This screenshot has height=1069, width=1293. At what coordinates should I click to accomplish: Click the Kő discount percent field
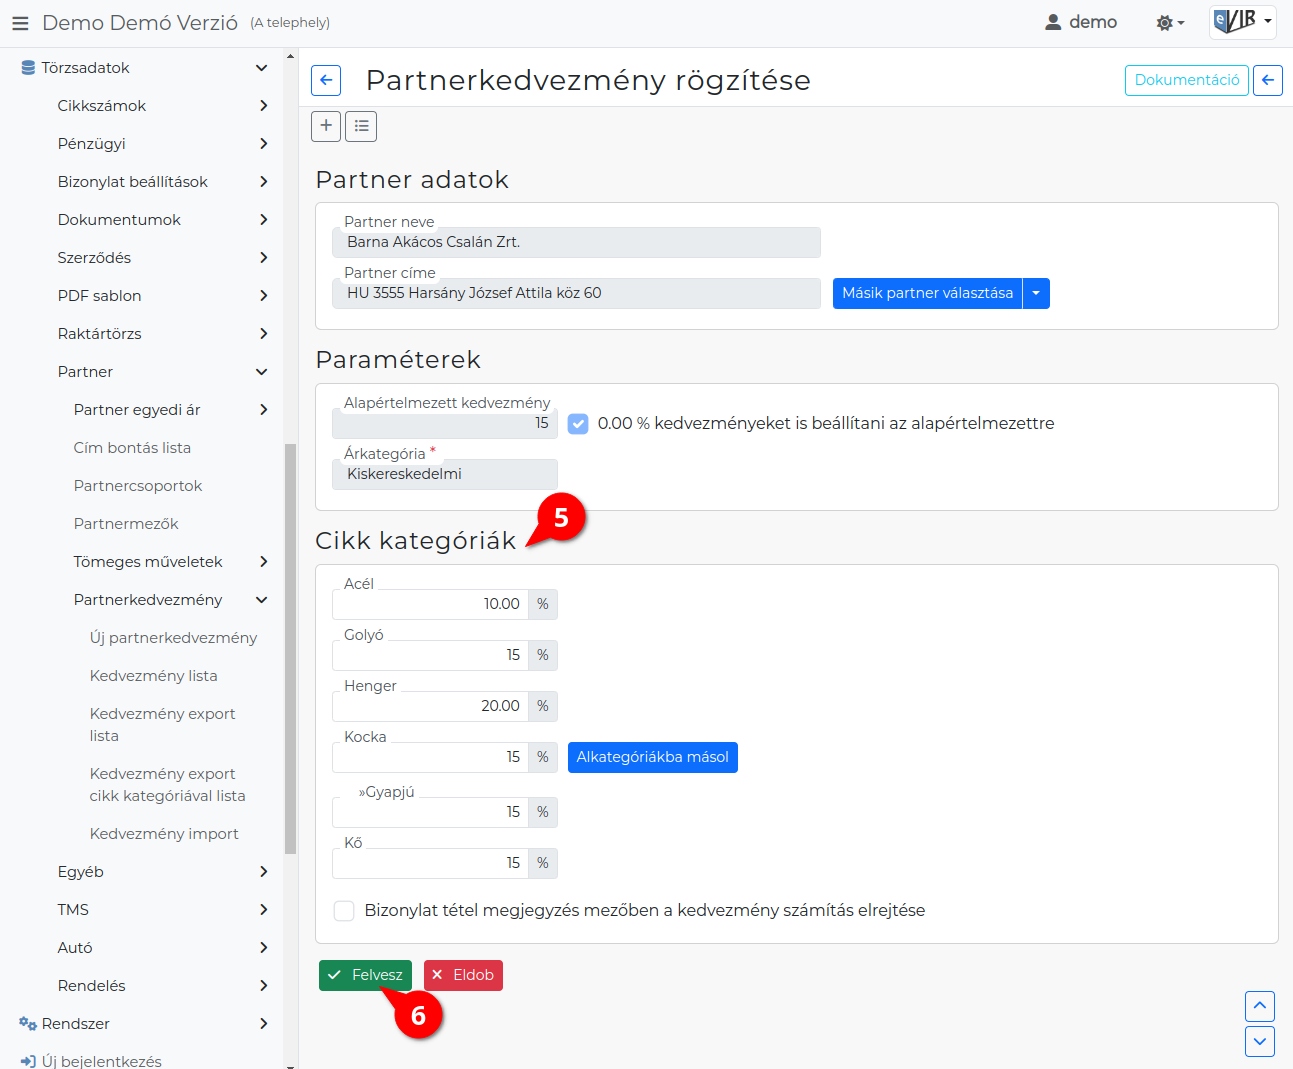tap(430, 863)
